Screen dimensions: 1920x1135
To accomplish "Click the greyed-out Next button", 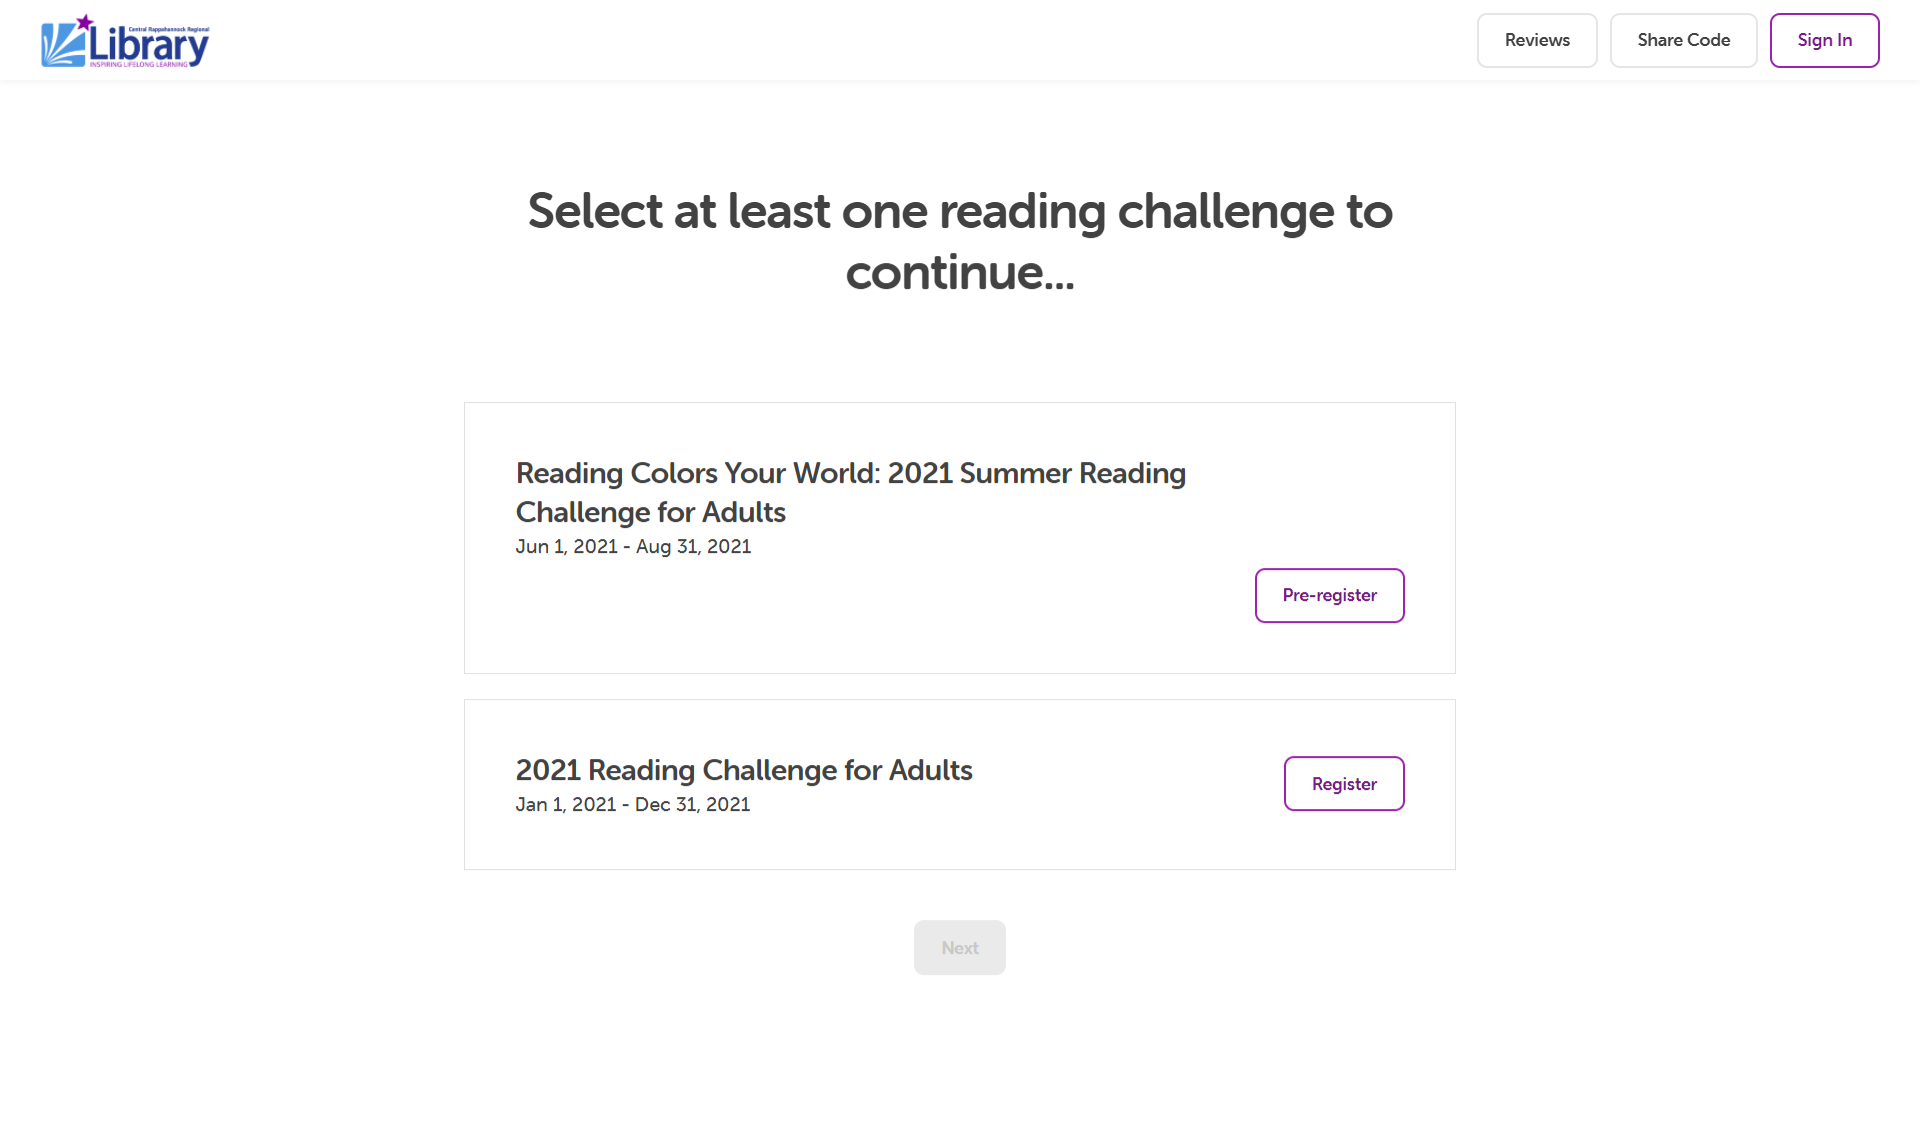I will tap(959, 947).
